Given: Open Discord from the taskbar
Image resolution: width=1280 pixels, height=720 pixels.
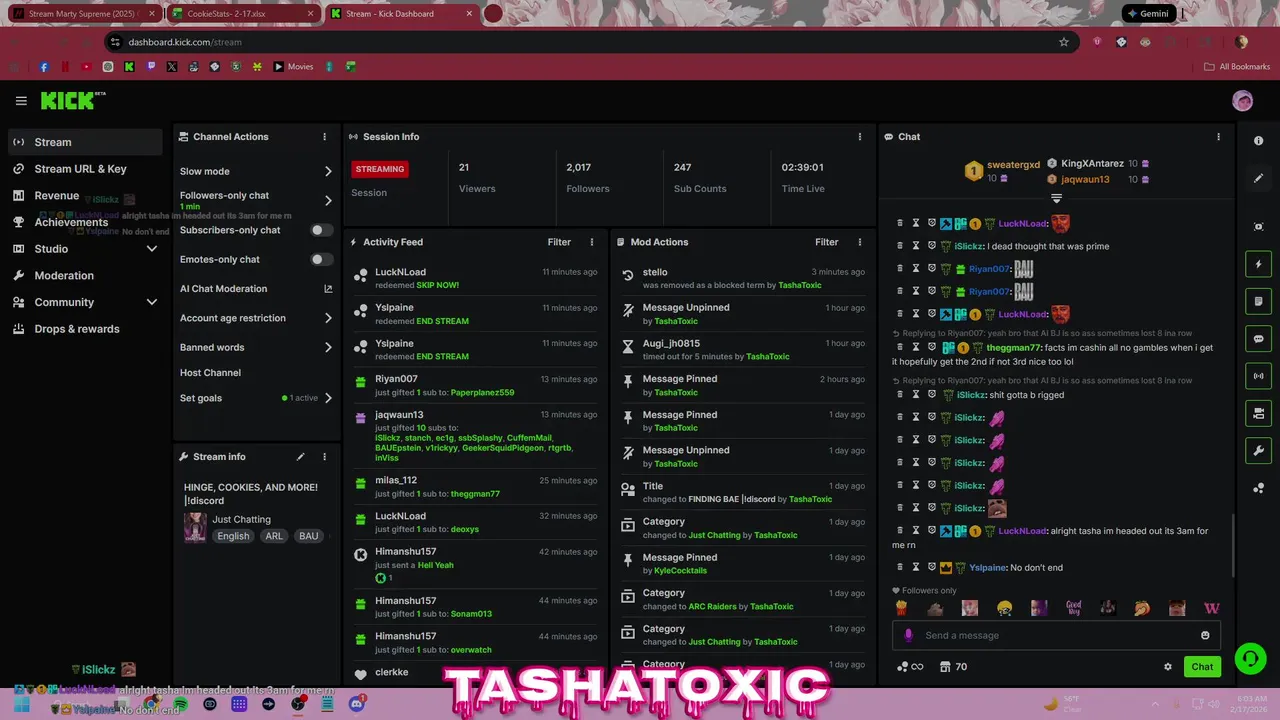Looking at the screenshot, I should (357, 705).
